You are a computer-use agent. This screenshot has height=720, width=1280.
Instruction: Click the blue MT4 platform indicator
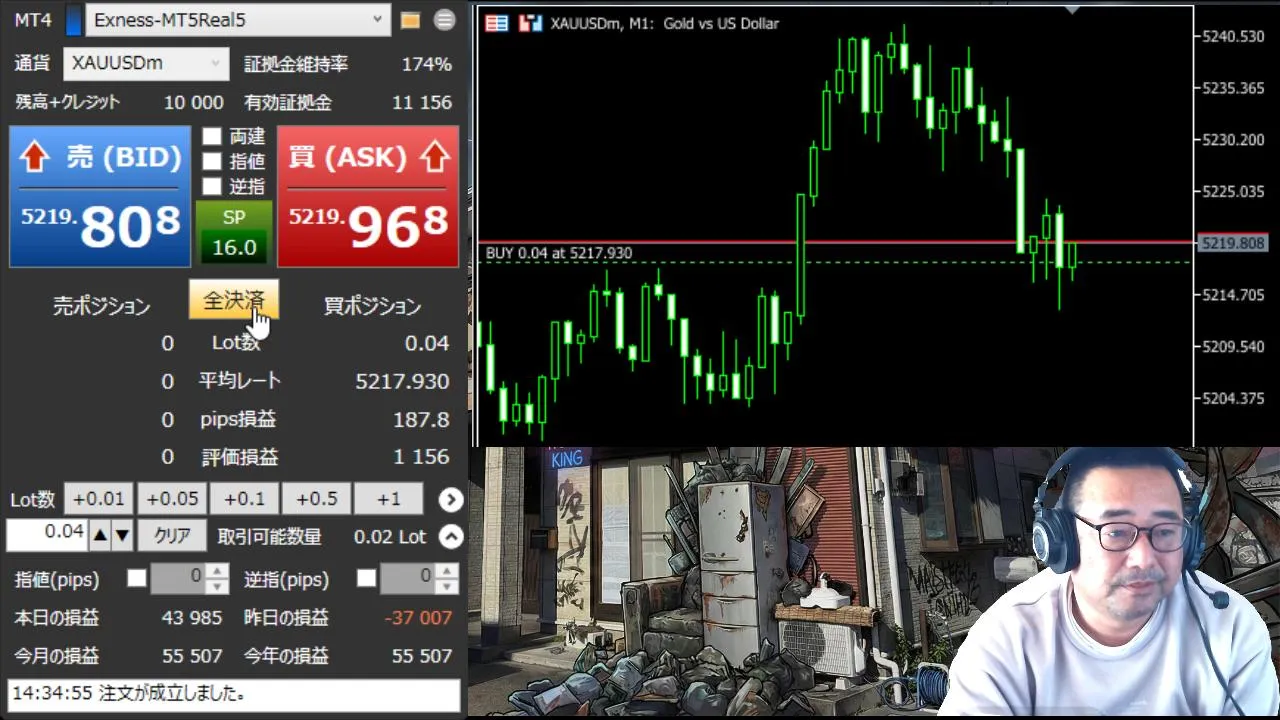pos(73,20)
